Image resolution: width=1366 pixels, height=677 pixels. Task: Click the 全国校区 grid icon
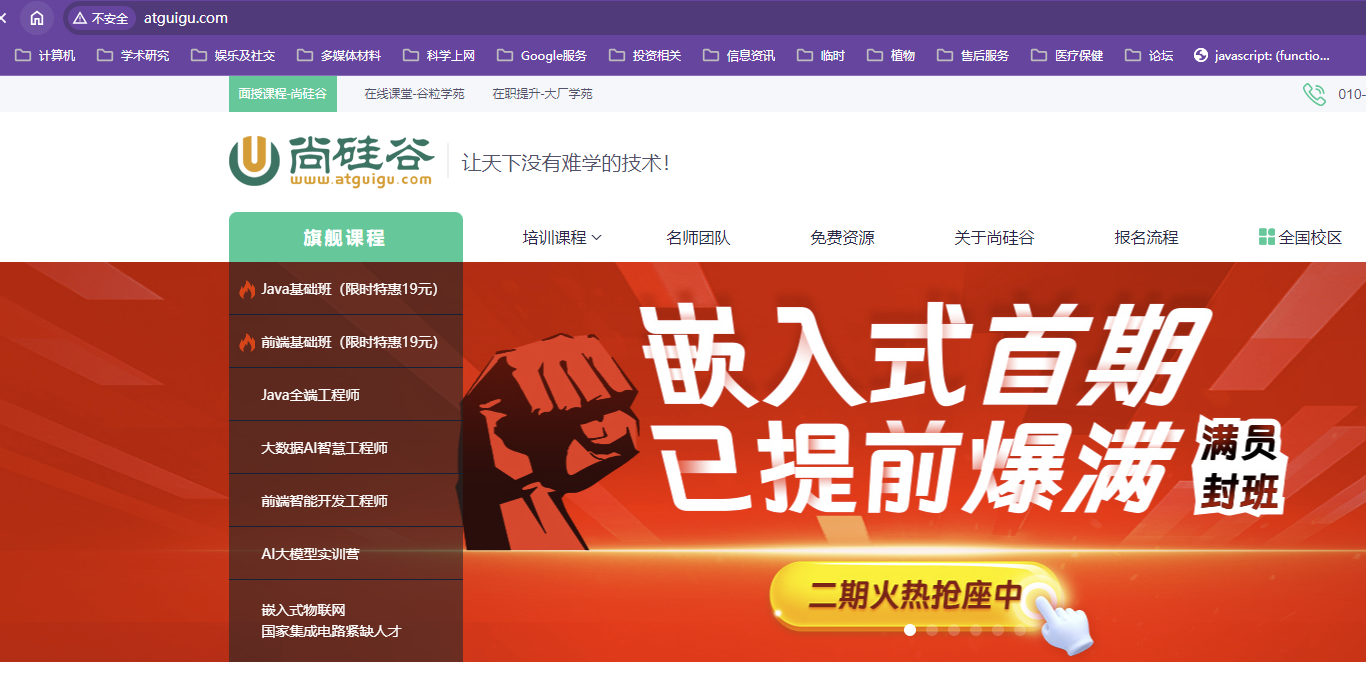[1267, 237]
